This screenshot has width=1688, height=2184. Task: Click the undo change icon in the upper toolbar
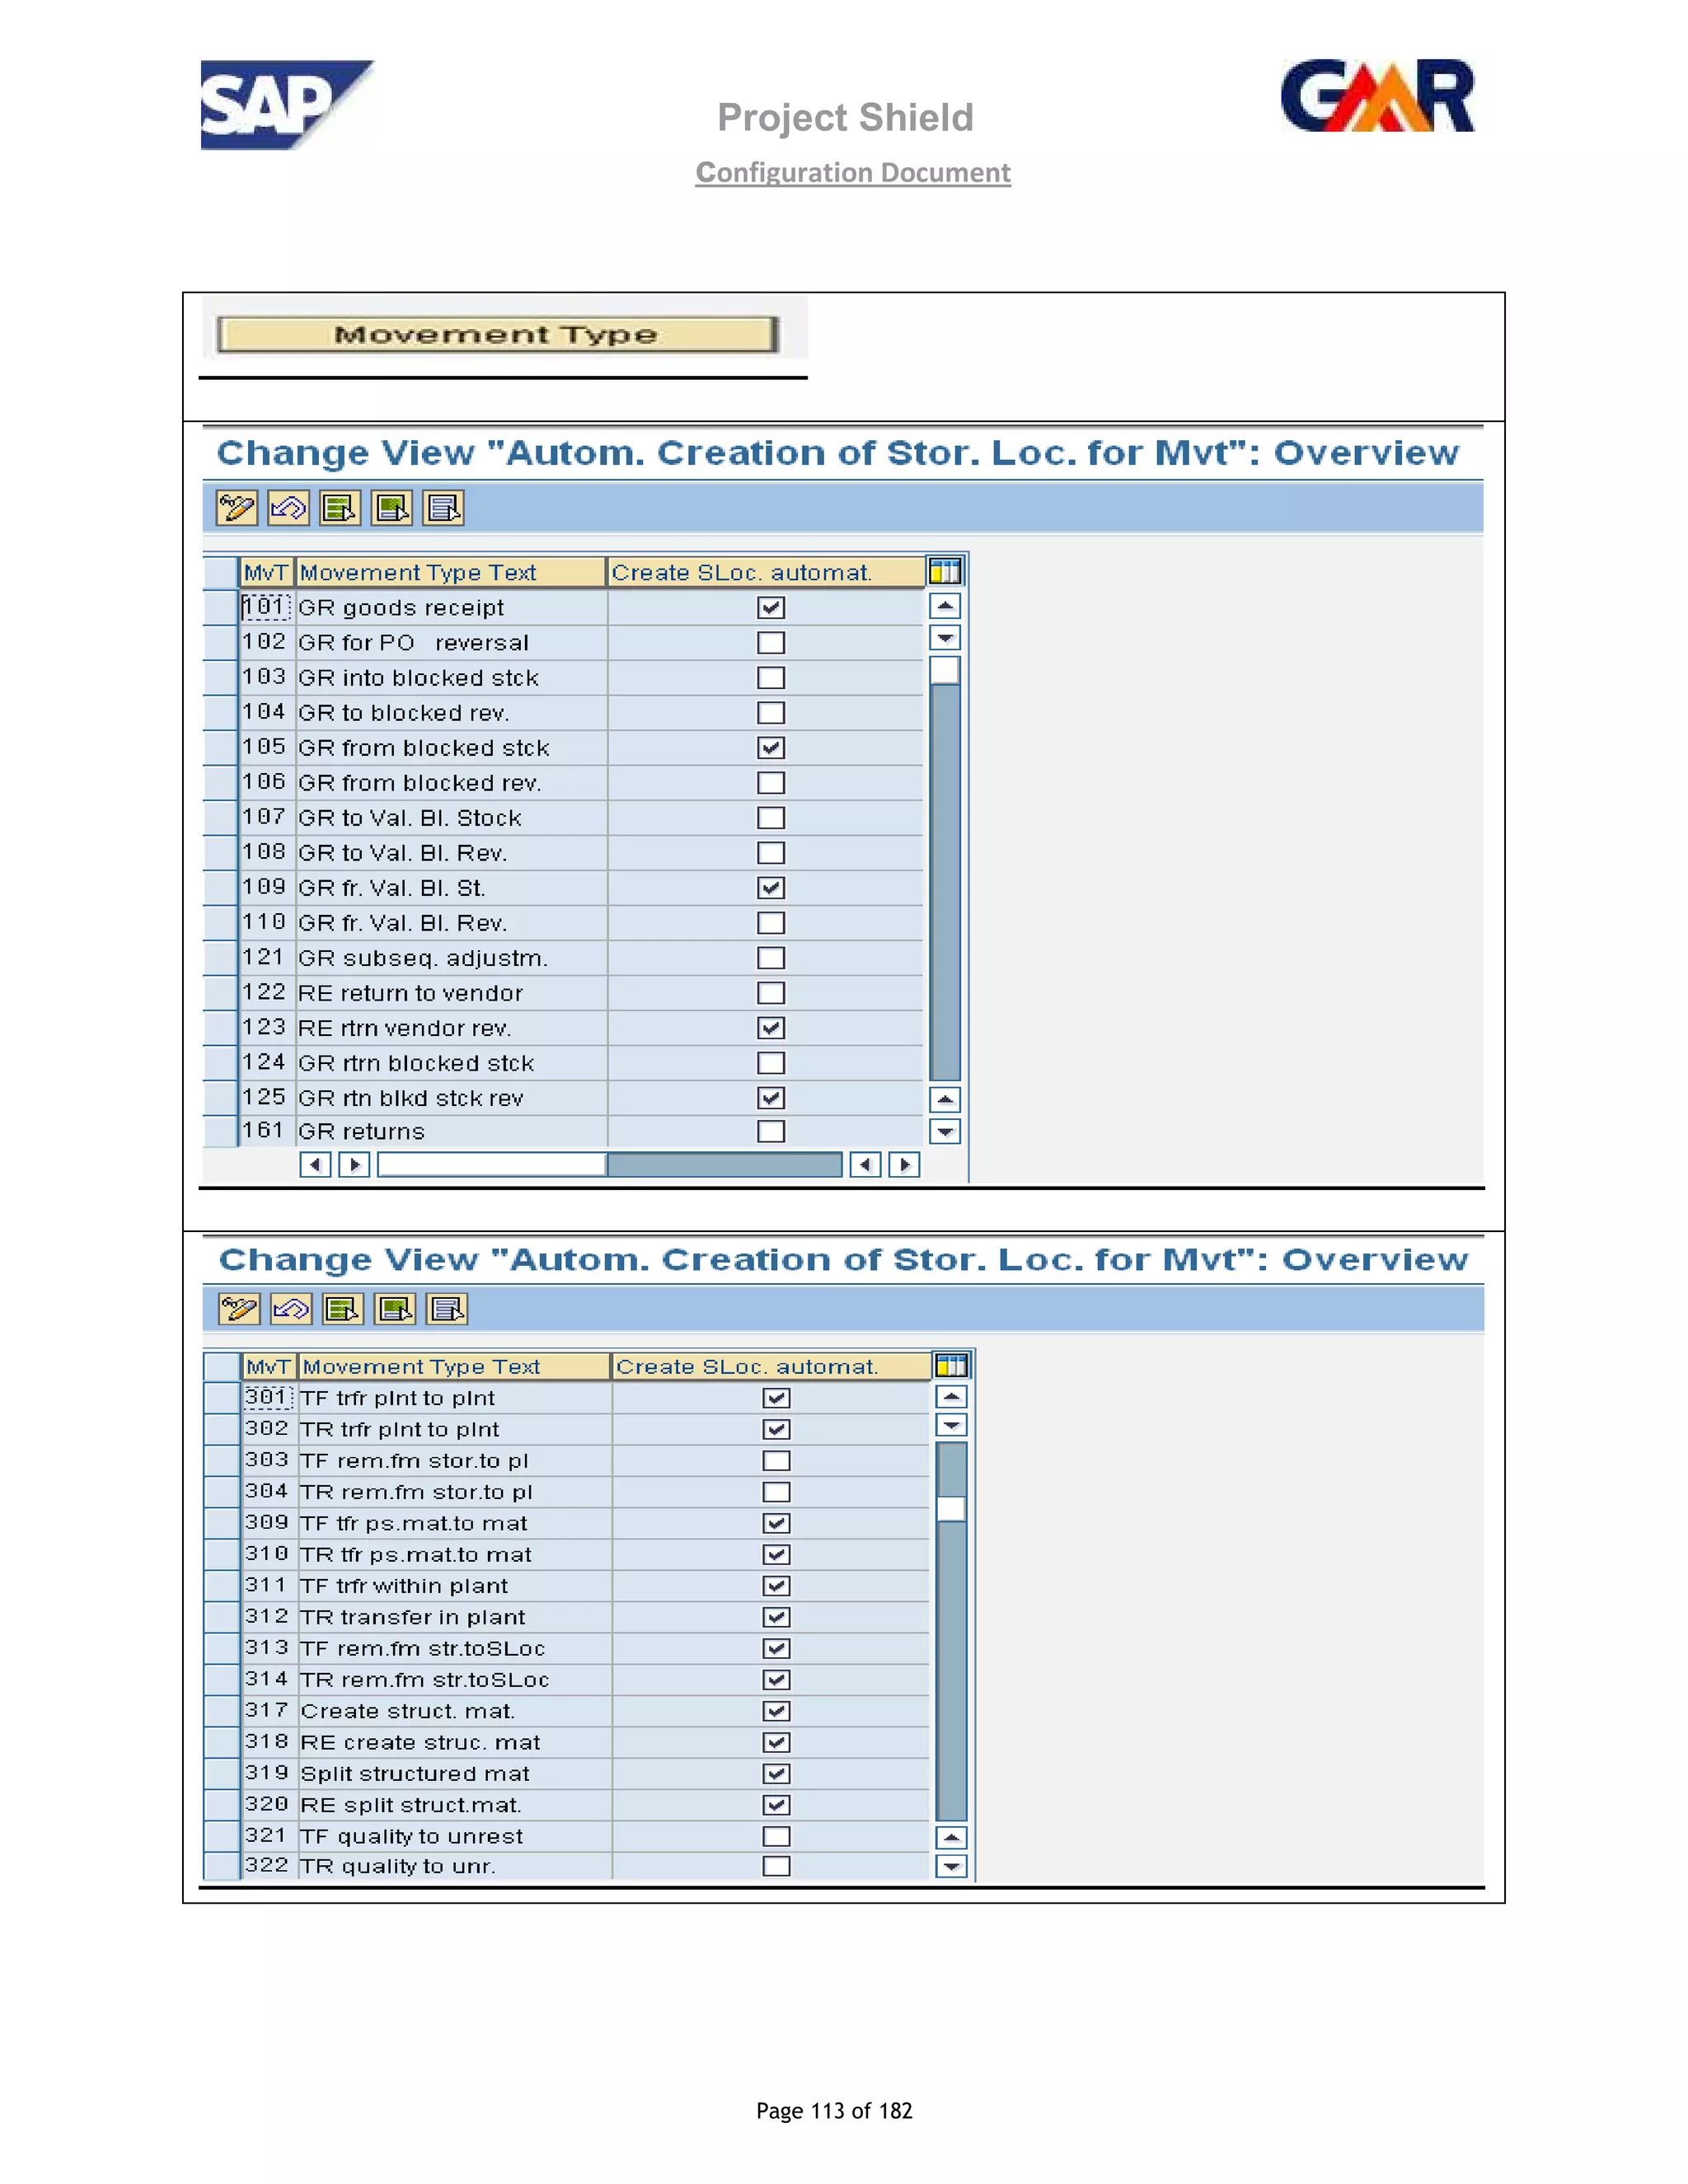[x=288, y=508]
